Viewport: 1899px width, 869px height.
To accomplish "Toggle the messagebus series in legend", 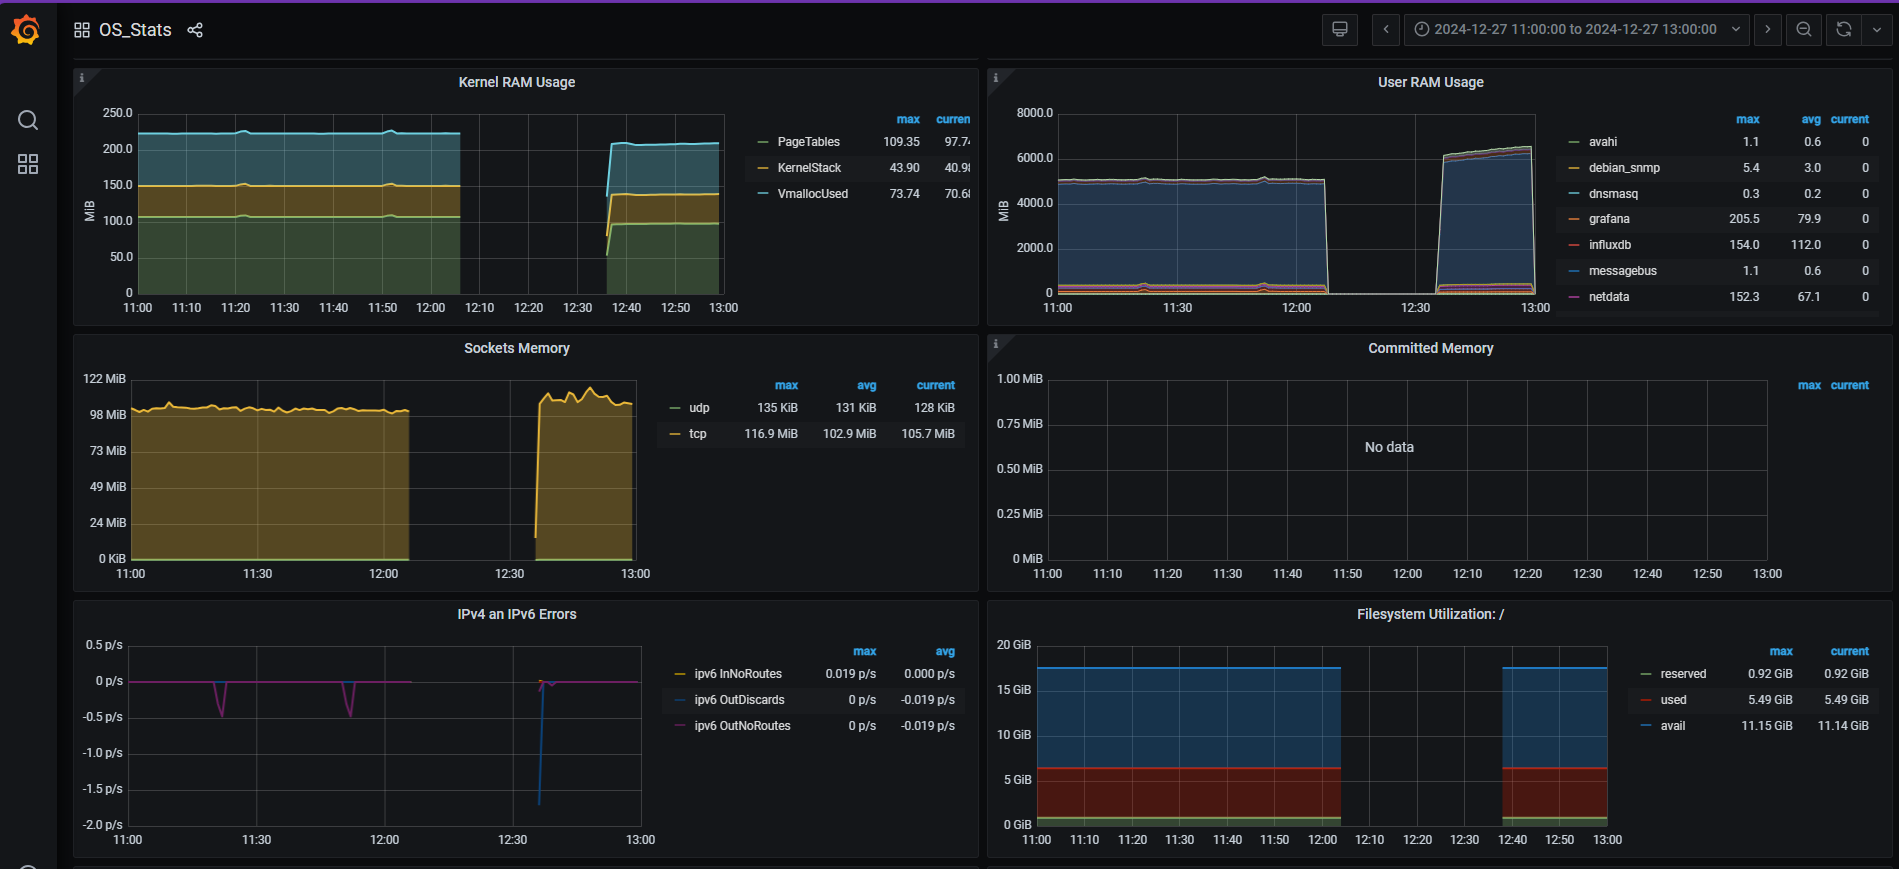I will pos(1623,271).
